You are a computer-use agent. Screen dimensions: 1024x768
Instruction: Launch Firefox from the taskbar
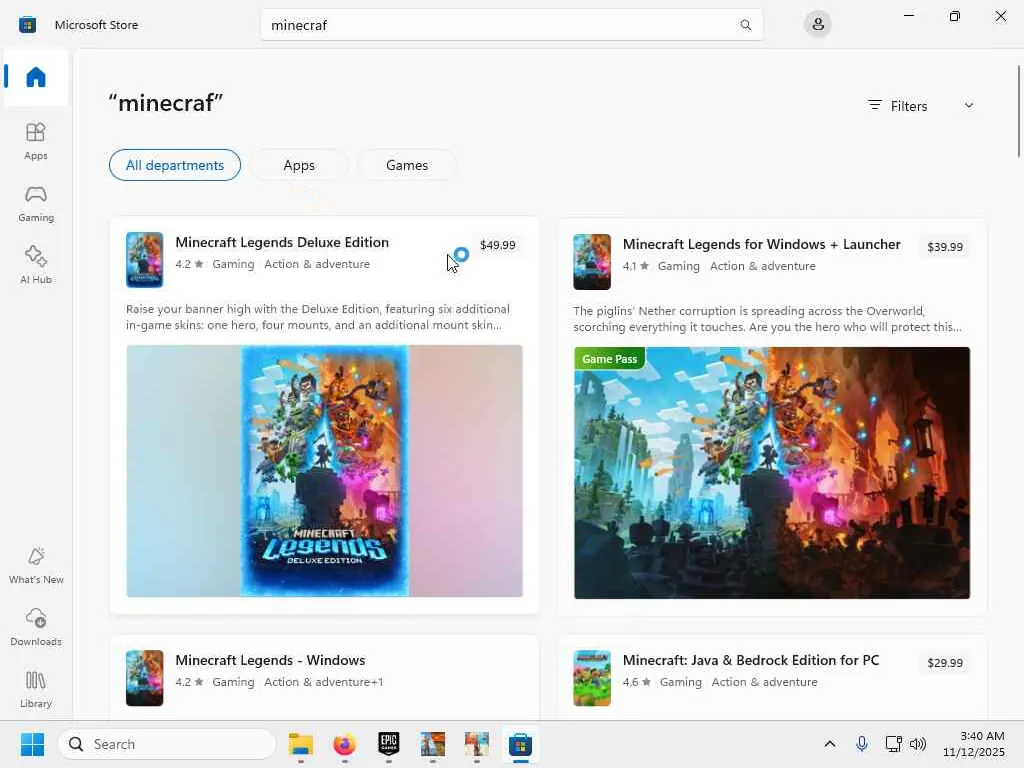(x=344, y=744)
